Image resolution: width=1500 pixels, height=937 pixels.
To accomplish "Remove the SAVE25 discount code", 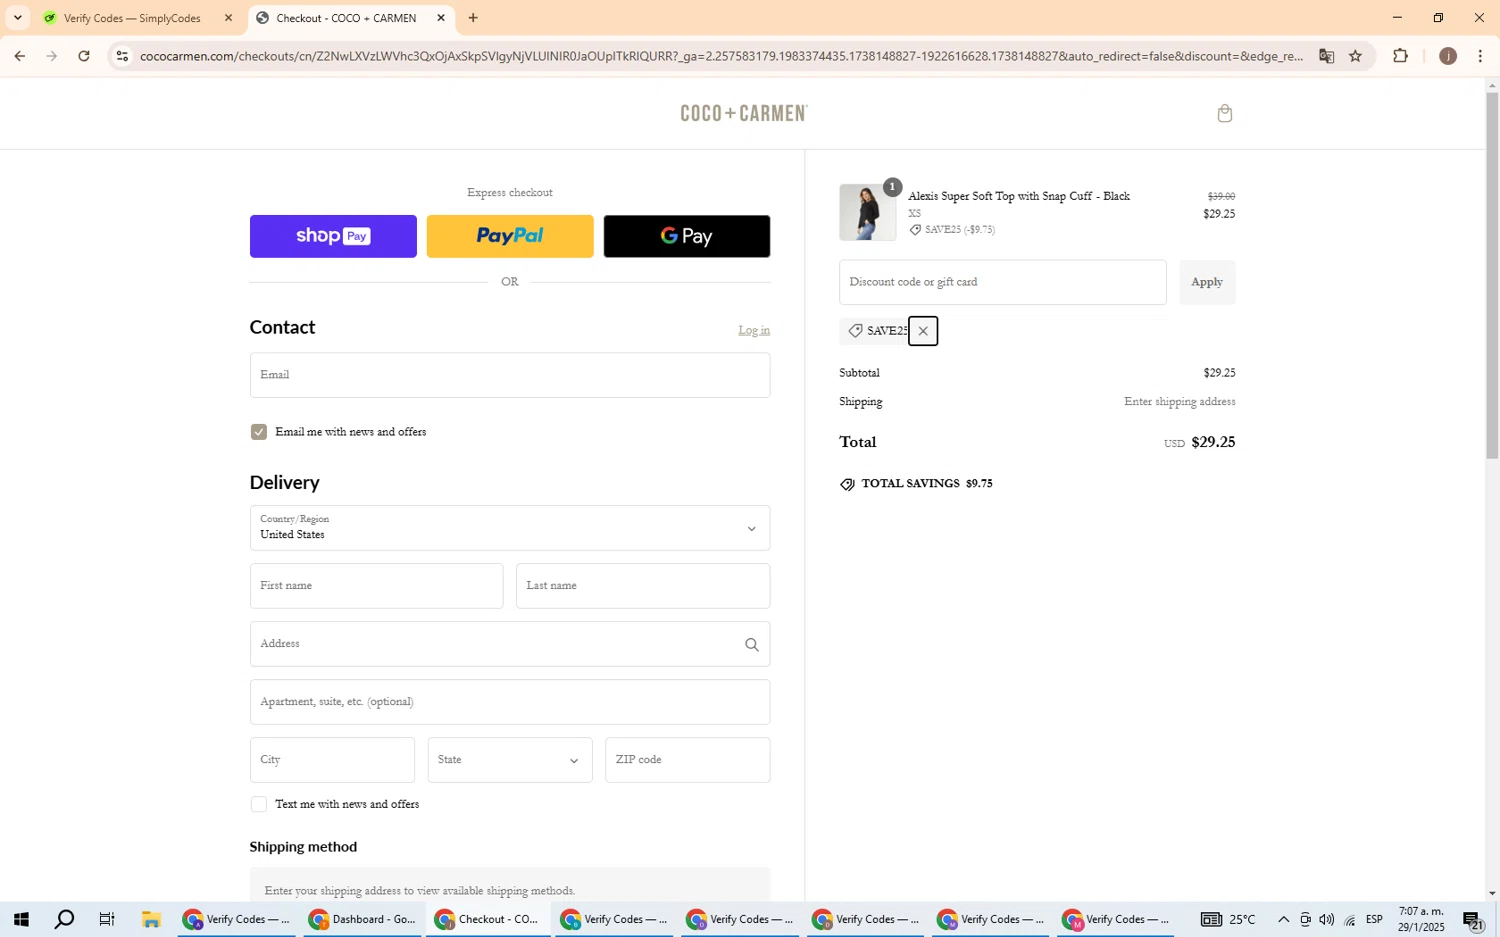I will (923, 331).
